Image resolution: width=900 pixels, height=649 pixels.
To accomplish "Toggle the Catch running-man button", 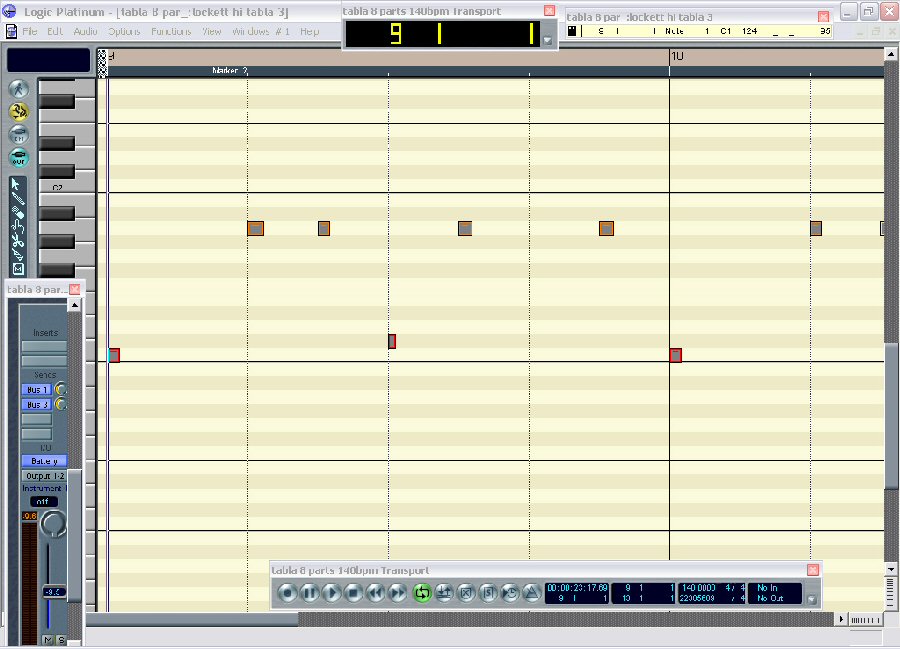I will [x=18, y=91].
